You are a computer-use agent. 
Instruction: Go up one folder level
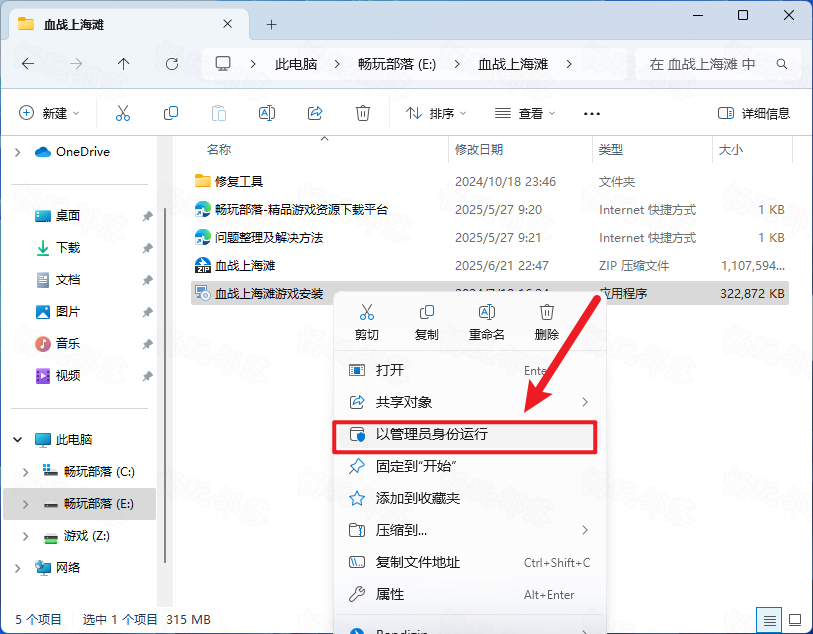123,64
